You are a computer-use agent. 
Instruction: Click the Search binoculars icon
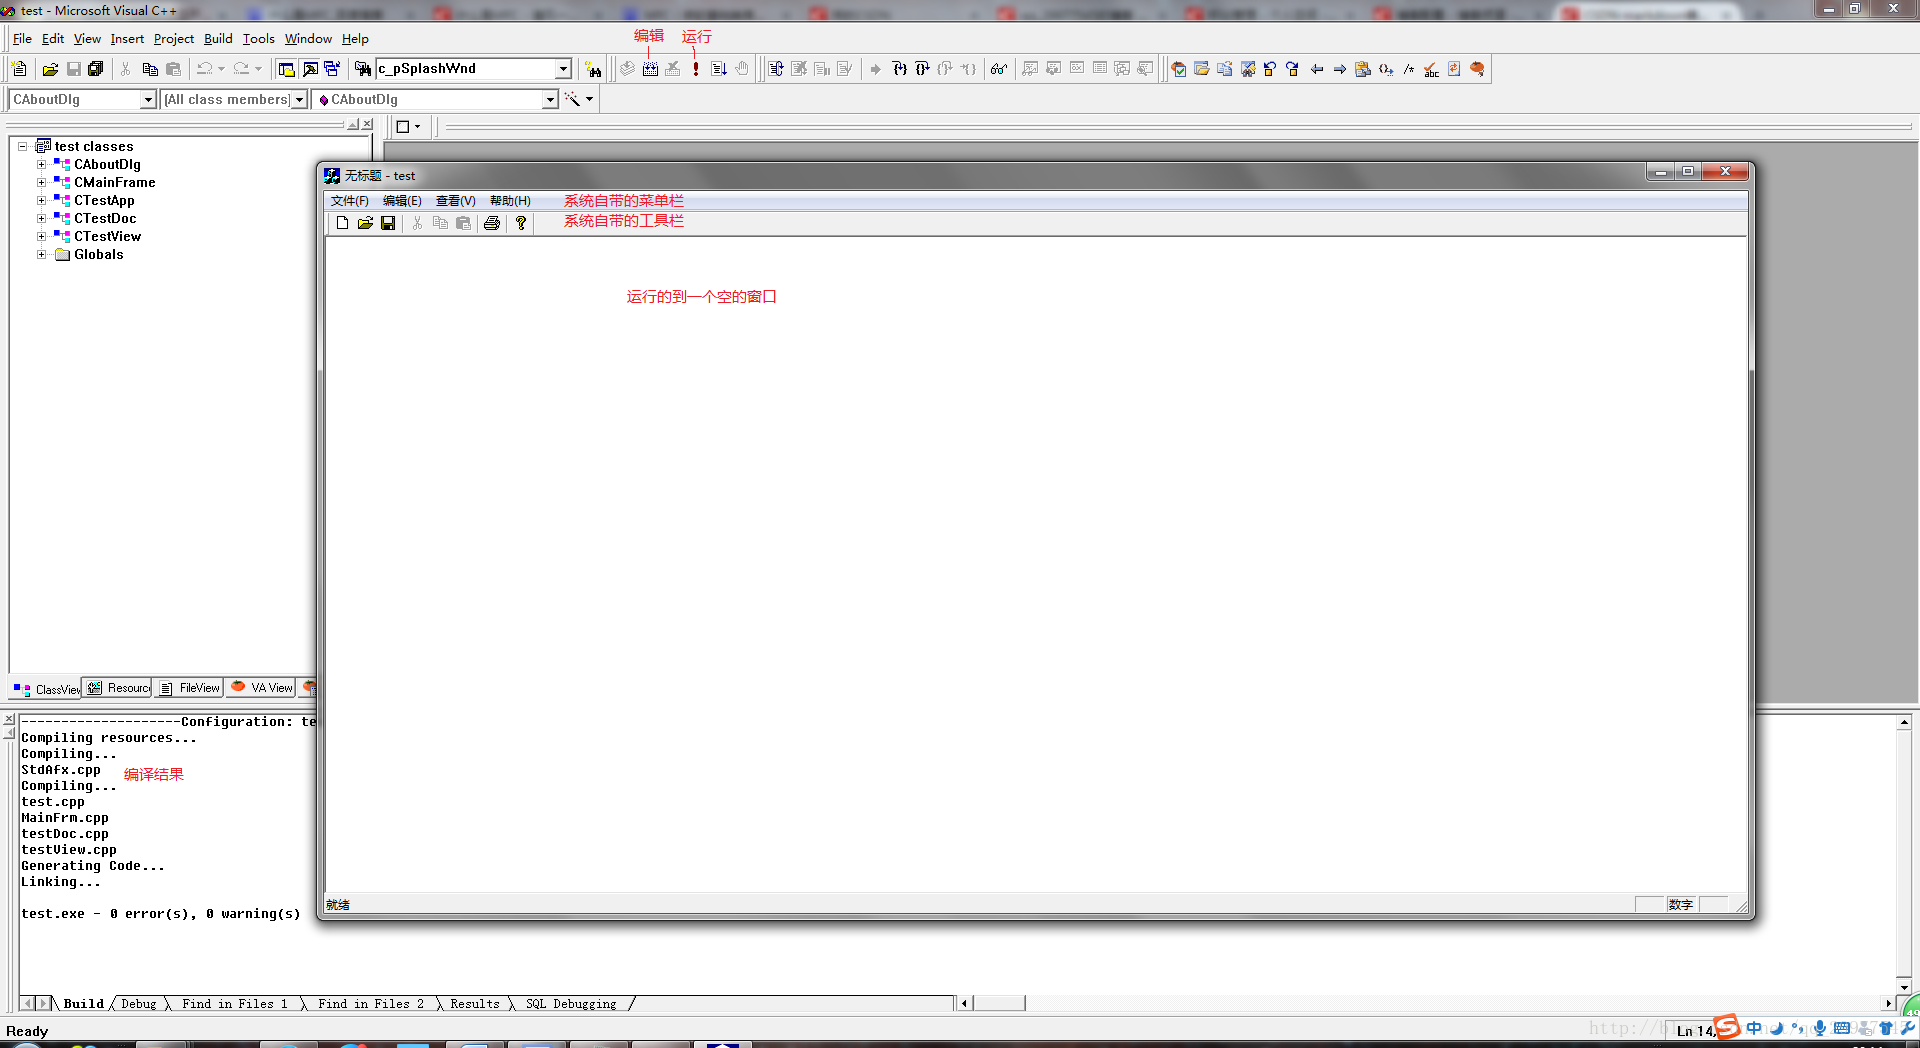[594, 69]
